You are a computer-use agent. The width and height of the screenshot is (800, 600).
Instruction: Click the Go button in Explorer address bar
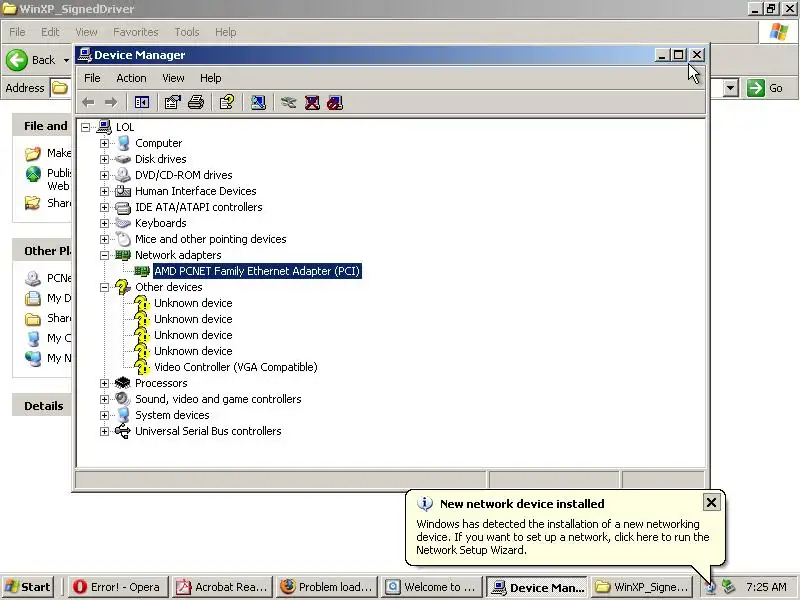[765, 88]
